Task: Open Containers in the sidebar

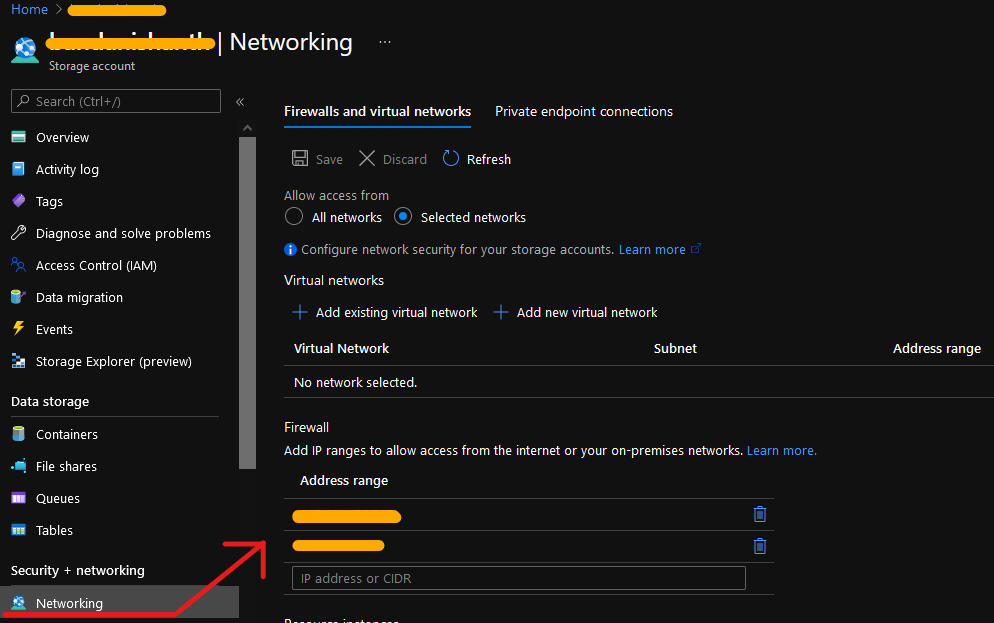Action: (x=67, y=434)
